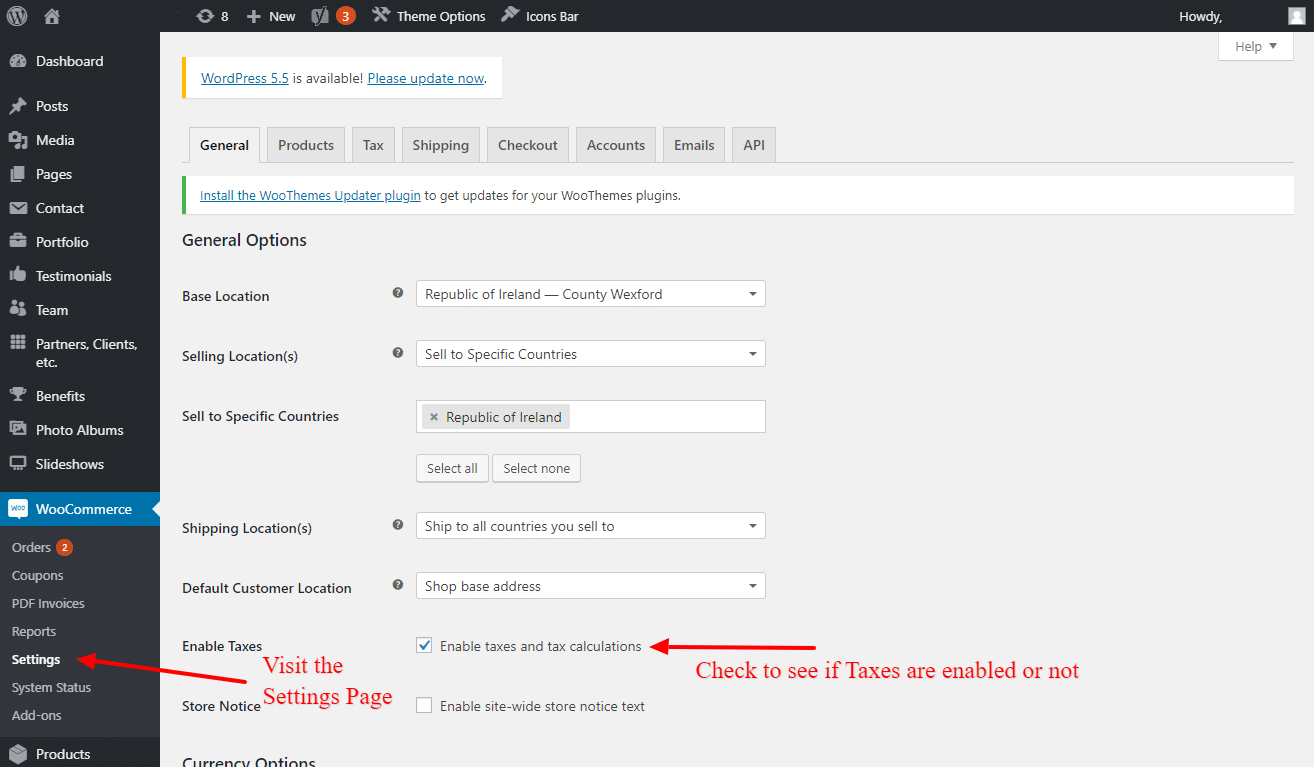Image resolution: width=1314 pixels, height=767 pixels.
Task: Switch to the Shipping settings tab
Action: [x=441, y=145]
